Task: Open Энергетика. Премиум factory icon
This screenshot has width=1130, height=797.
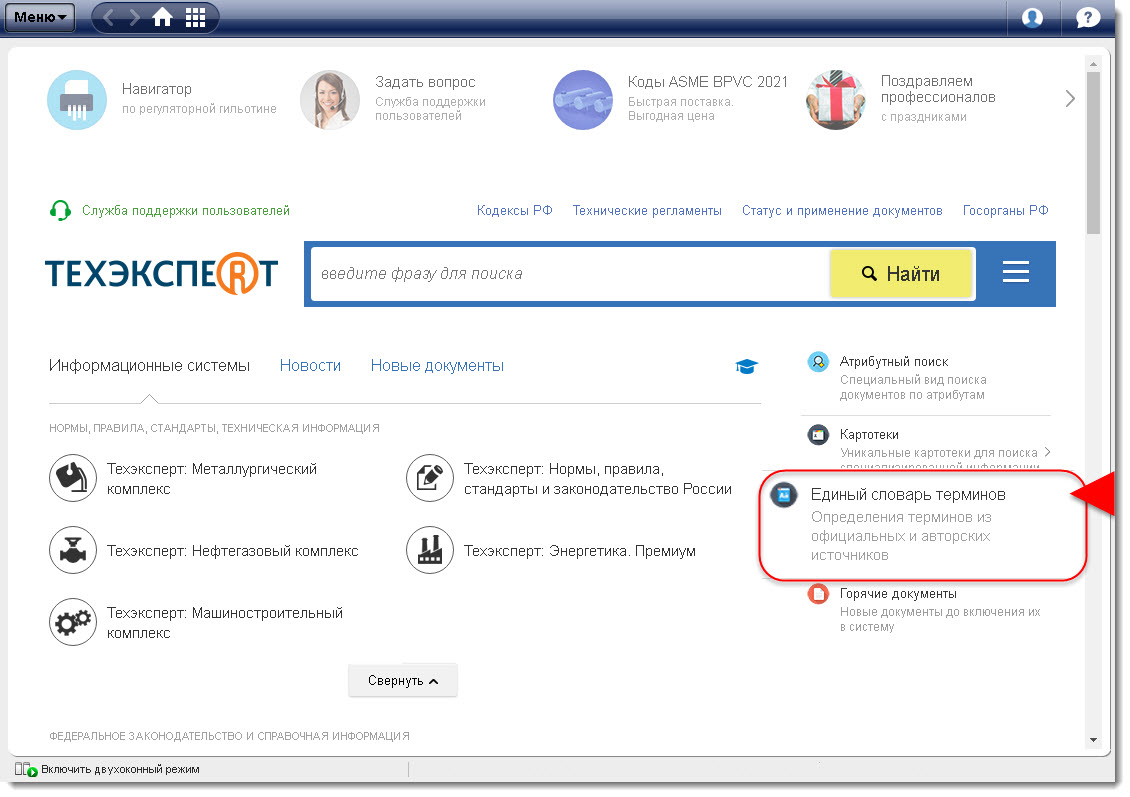Action: (430, 550)
